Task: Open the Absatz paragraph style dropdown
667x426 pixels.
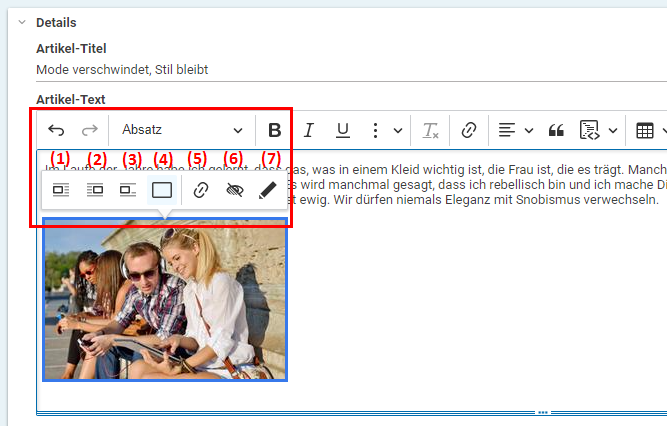Action: click(181, 130)
